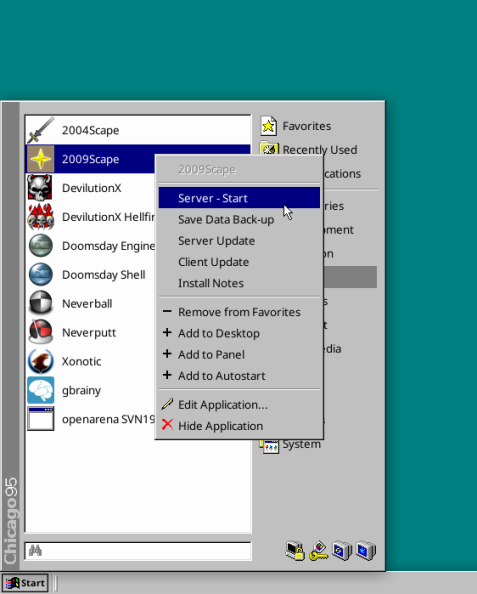Screen dimensions: 477x594
Task: Run Server Update from the menu
Action: coord(239,241)
